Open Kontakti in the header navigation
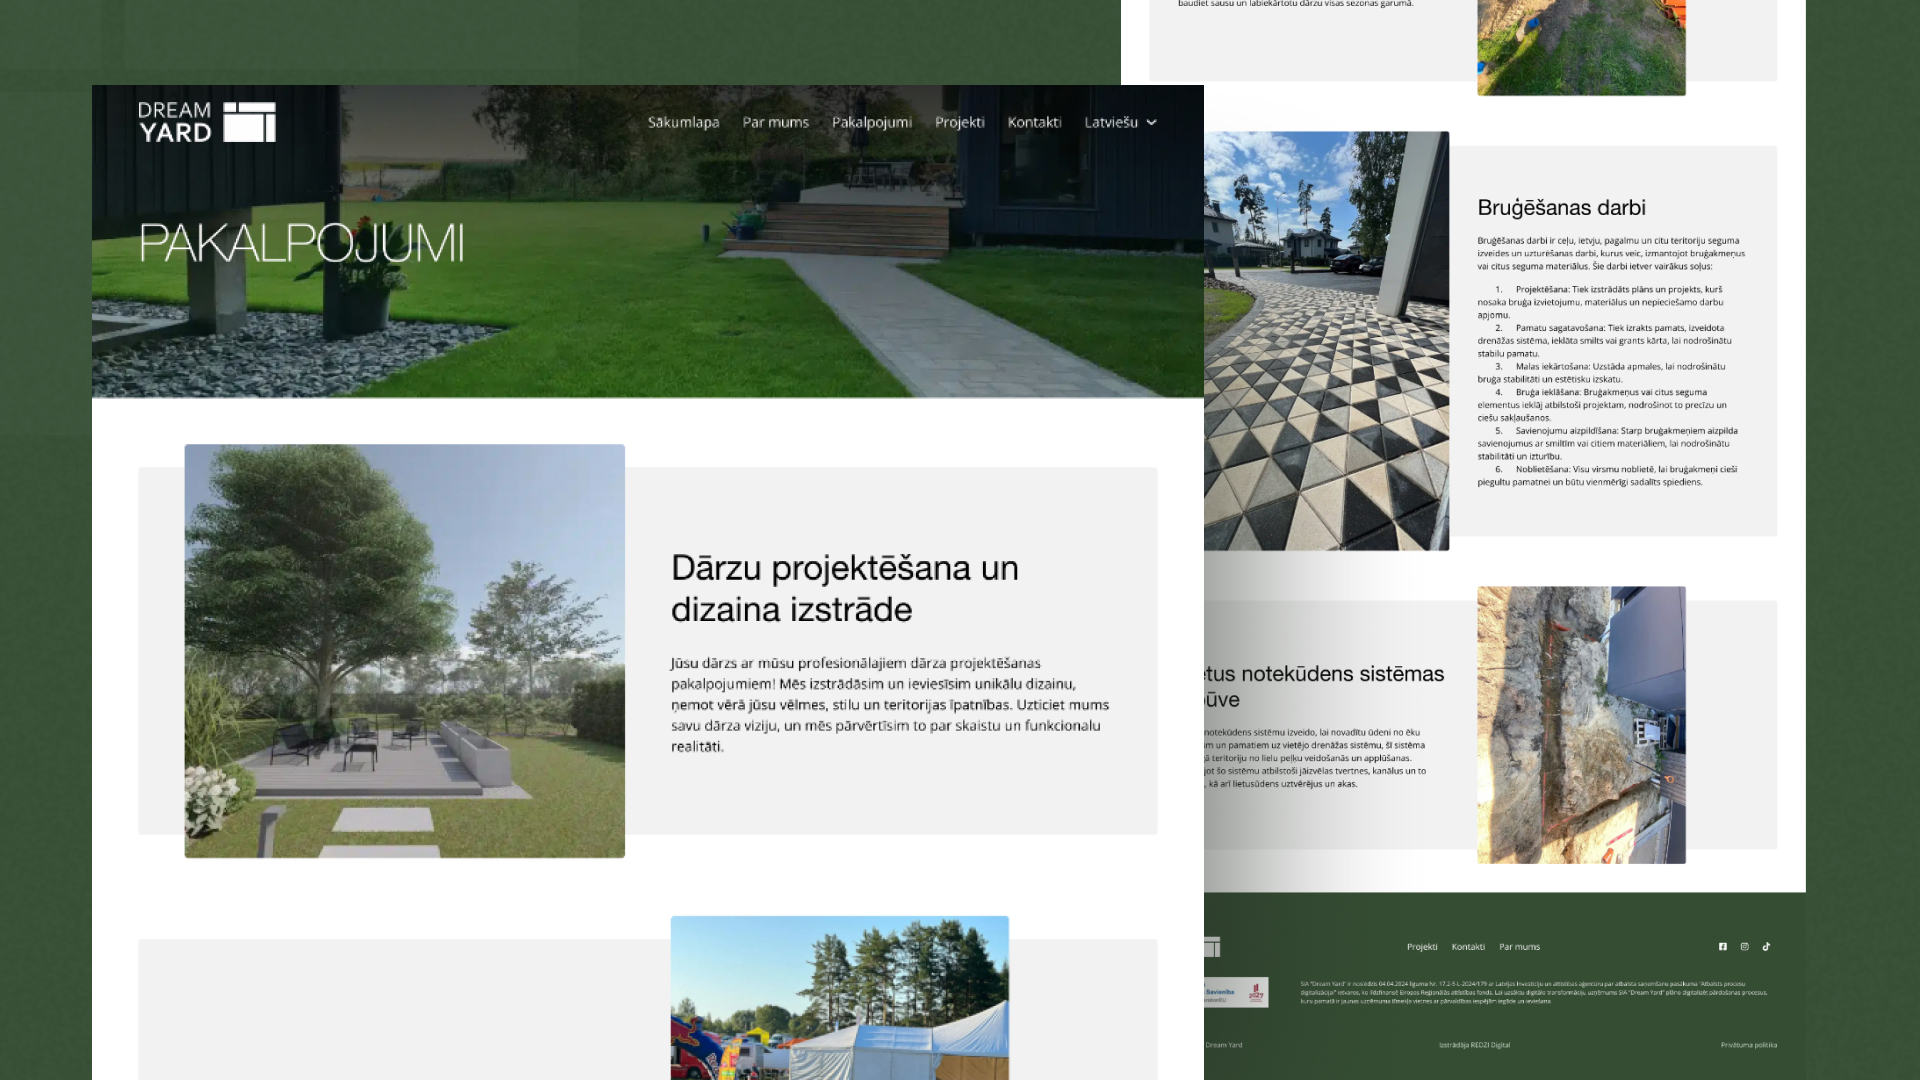Image resolution: width=1920 pixels, height=1080 pixels. tap(1035, 122)
